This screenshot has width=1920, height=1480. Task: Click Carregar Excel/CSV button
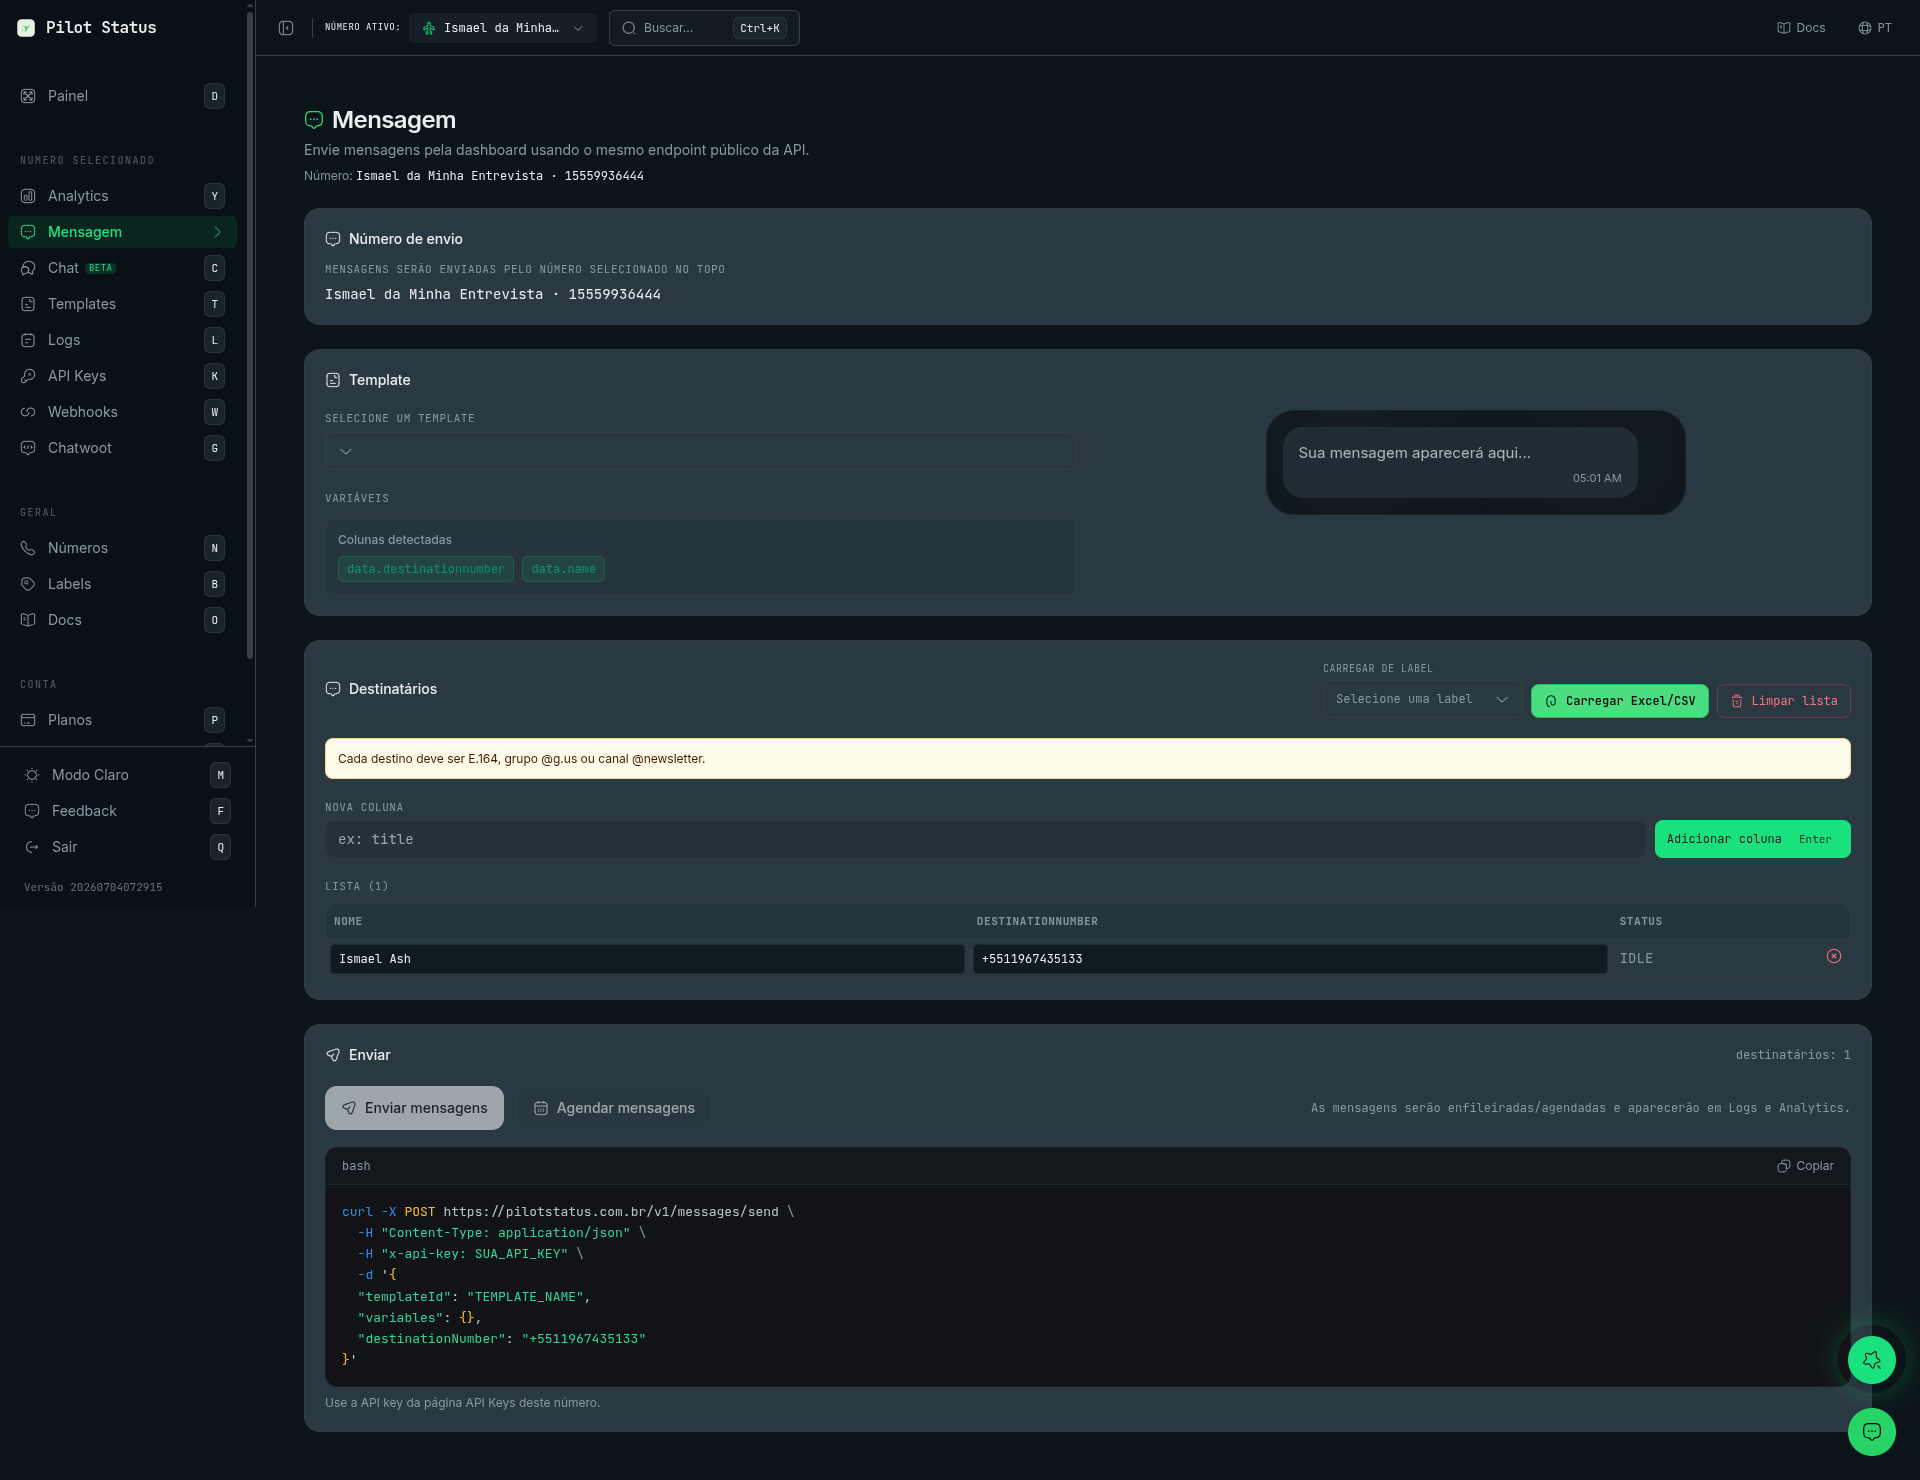coord(1620,701)
